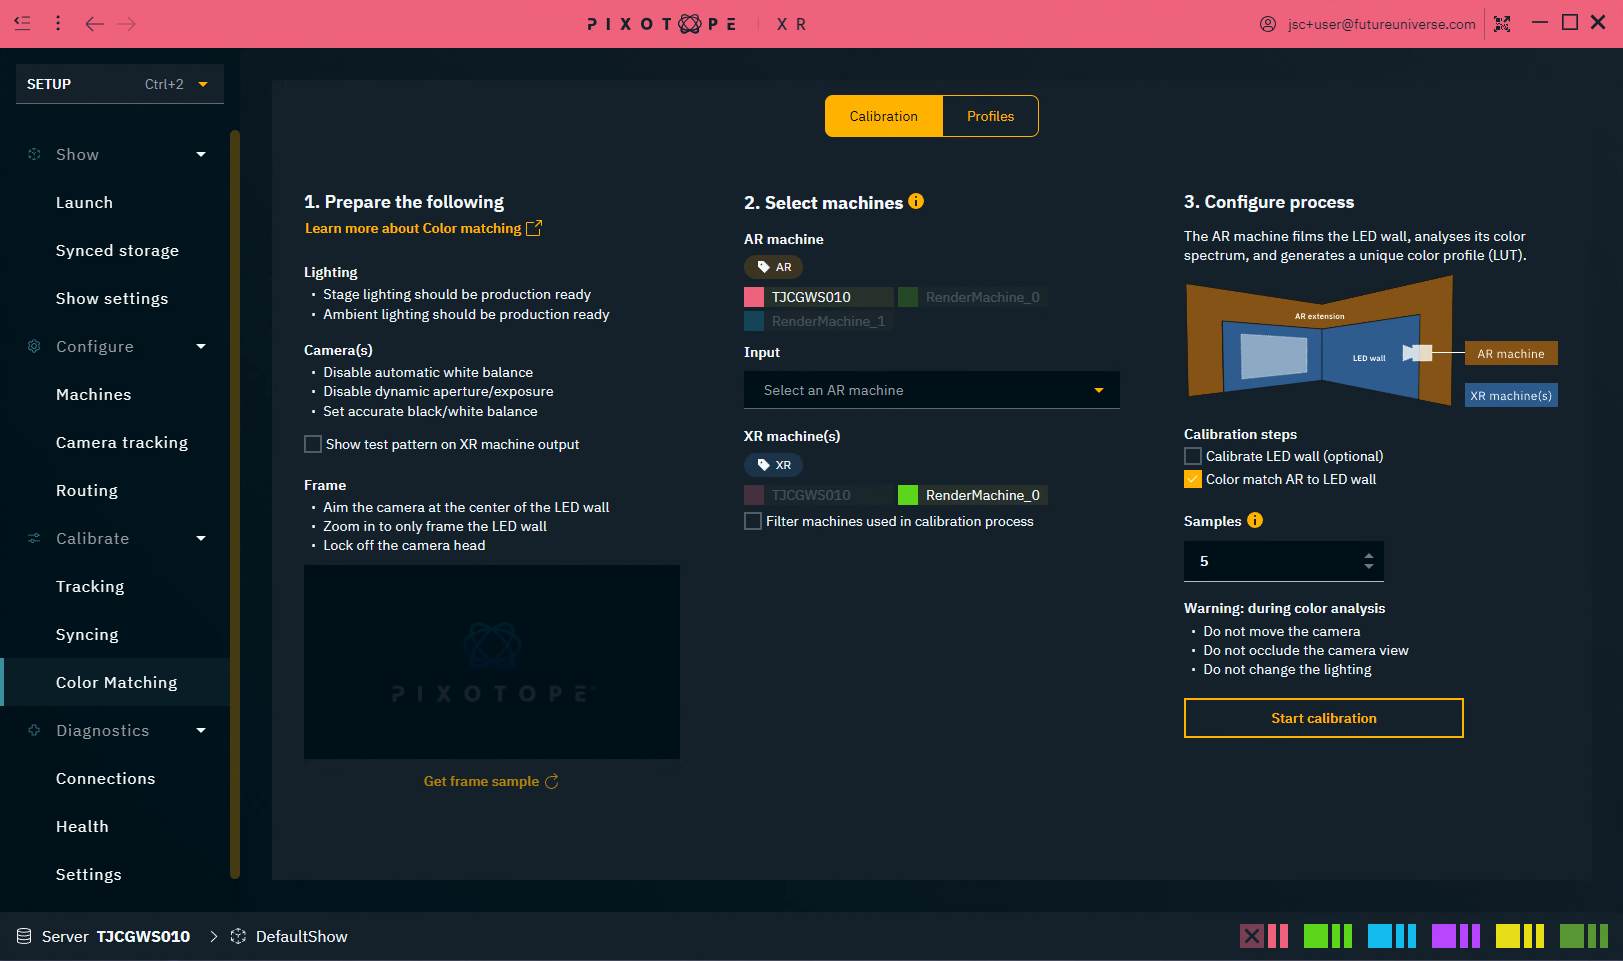The width and height of the screenshot is (1623, 961).
Task: Click Start calibration button
Action: (1324, 718)
